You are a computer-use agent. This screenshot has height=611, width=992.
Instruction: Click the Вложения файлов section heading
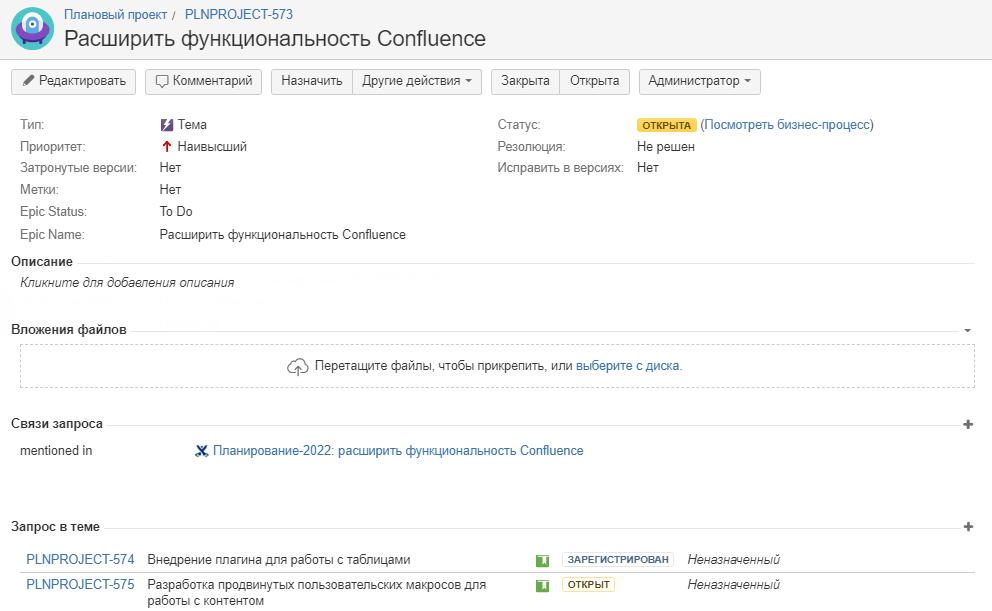[69, 330]
